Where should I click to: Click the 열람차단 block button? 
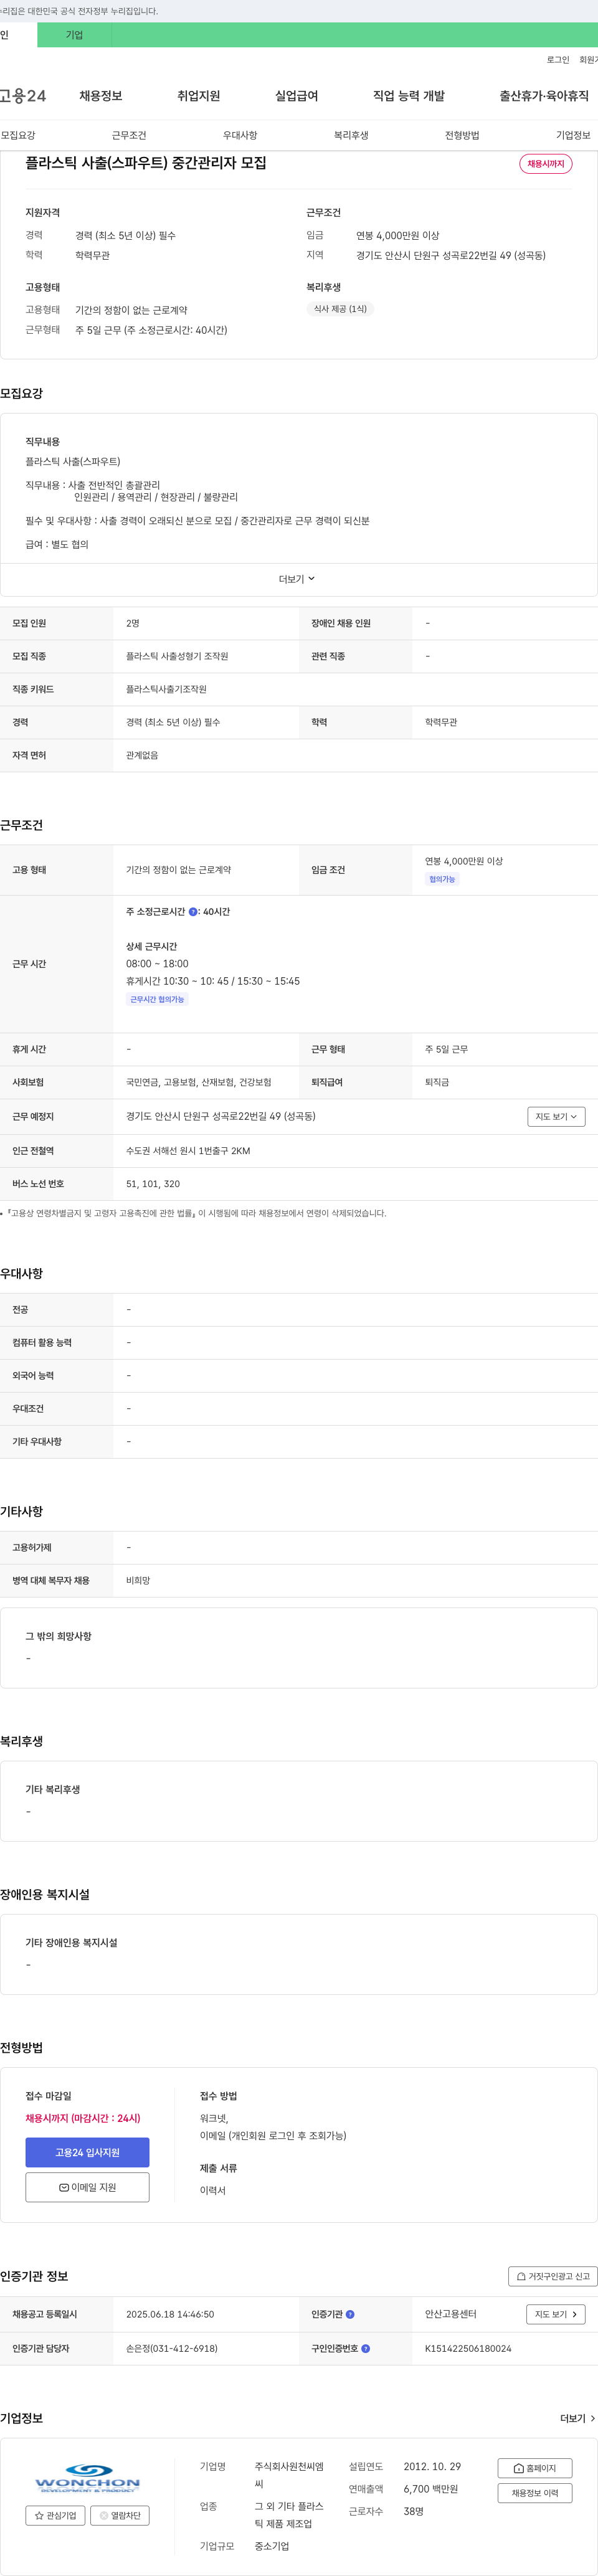point(120,2515)
